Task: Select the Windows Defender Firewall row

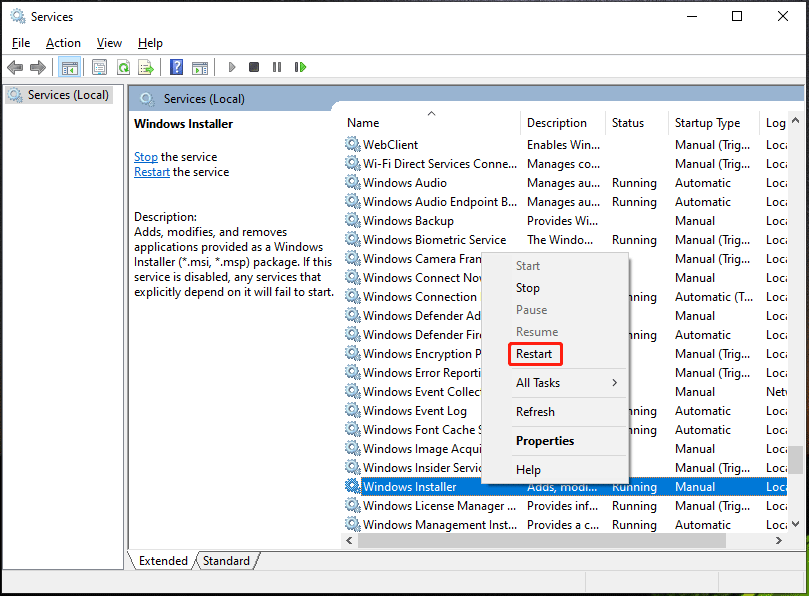Action: [413, 334]
